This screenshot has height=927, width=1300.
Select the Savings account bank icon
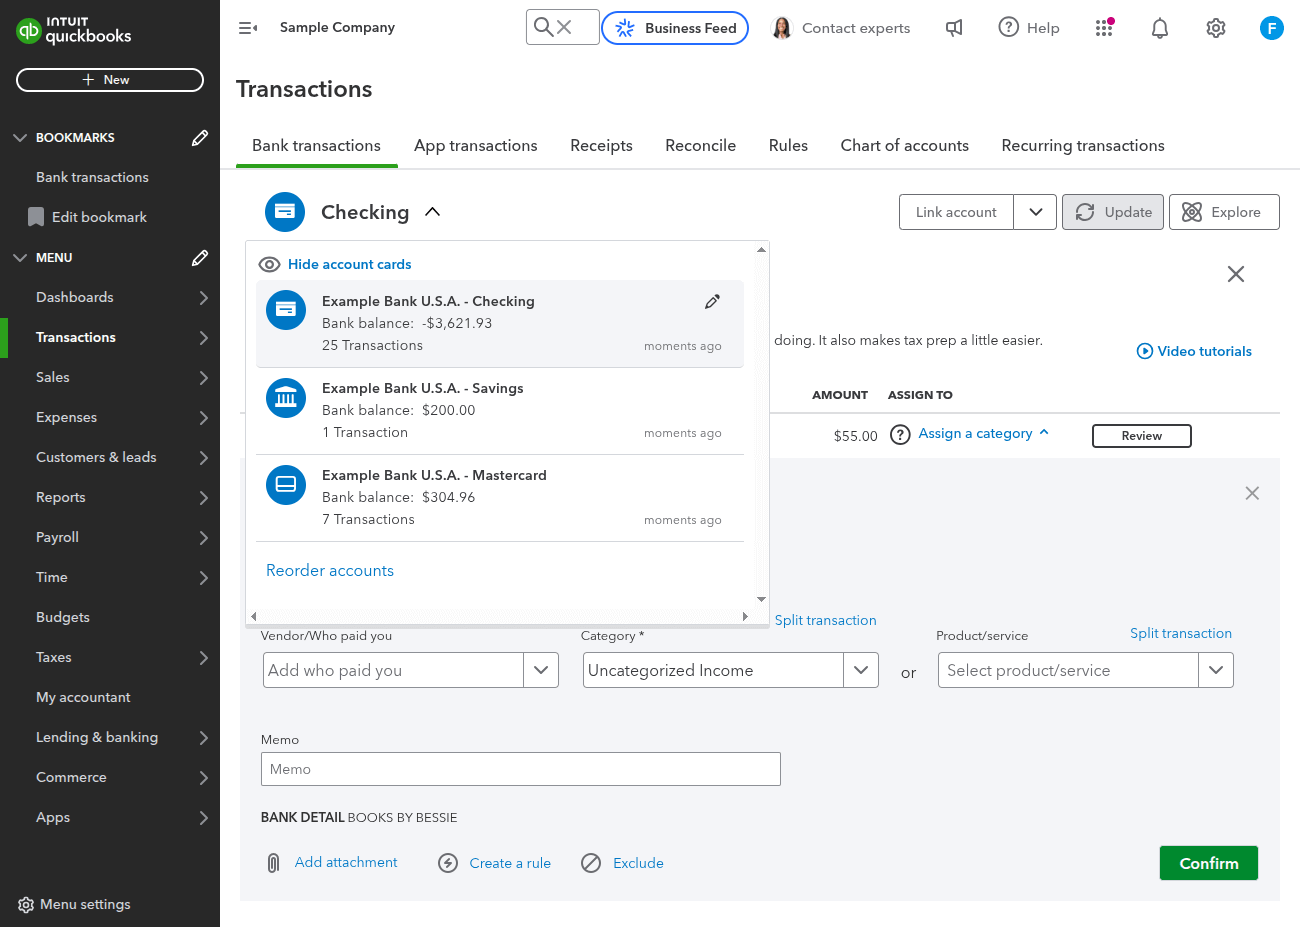tap(286, 397)
